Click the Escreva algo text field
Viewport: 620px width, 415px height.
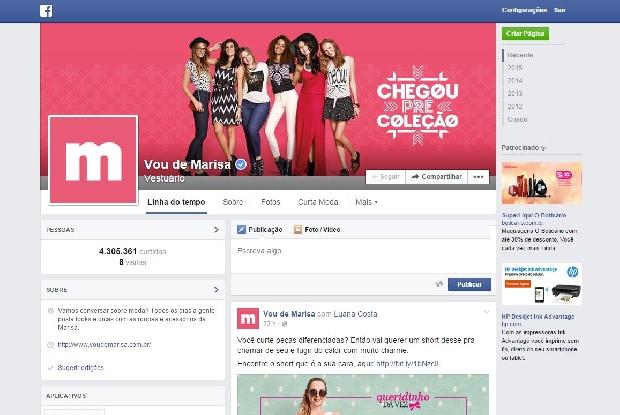361,255
